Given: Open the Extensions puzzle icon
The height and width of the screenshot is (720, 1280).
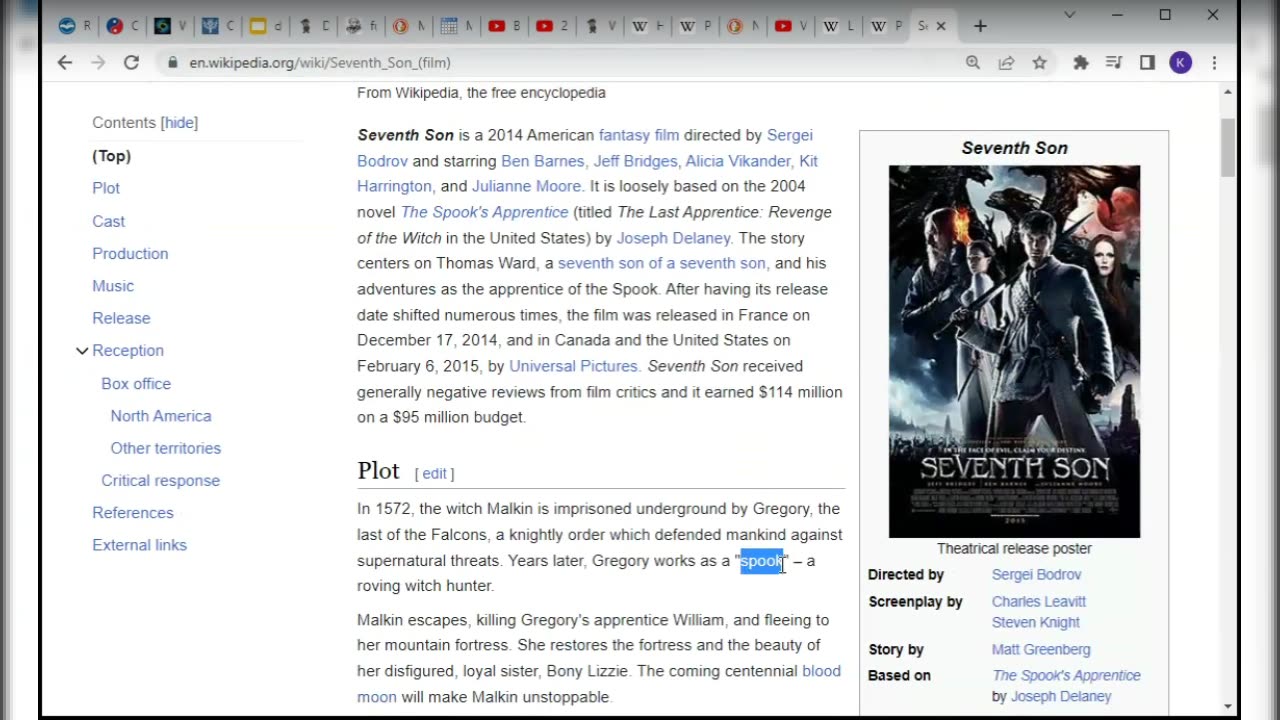Looking at the screenshot, I should pos(1080,62).
